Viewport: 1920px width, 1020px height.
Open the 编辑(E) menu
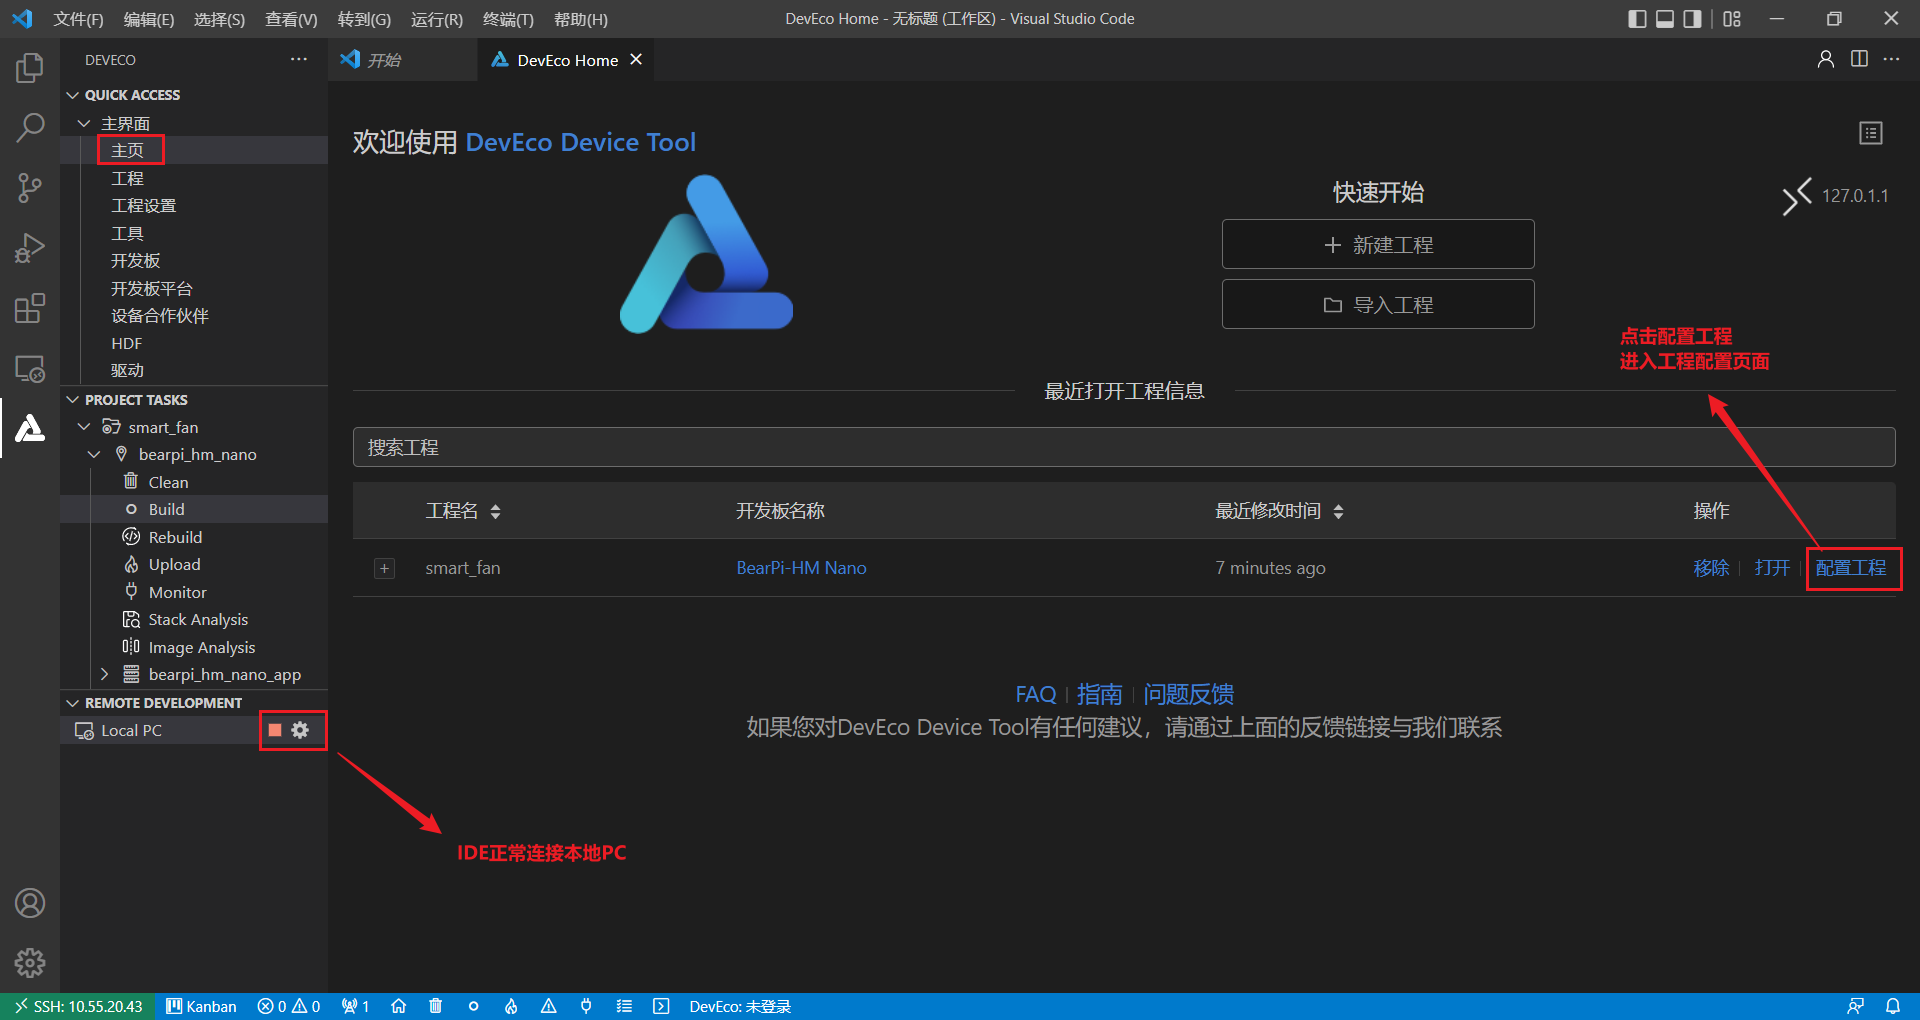[x=149, y=19]
